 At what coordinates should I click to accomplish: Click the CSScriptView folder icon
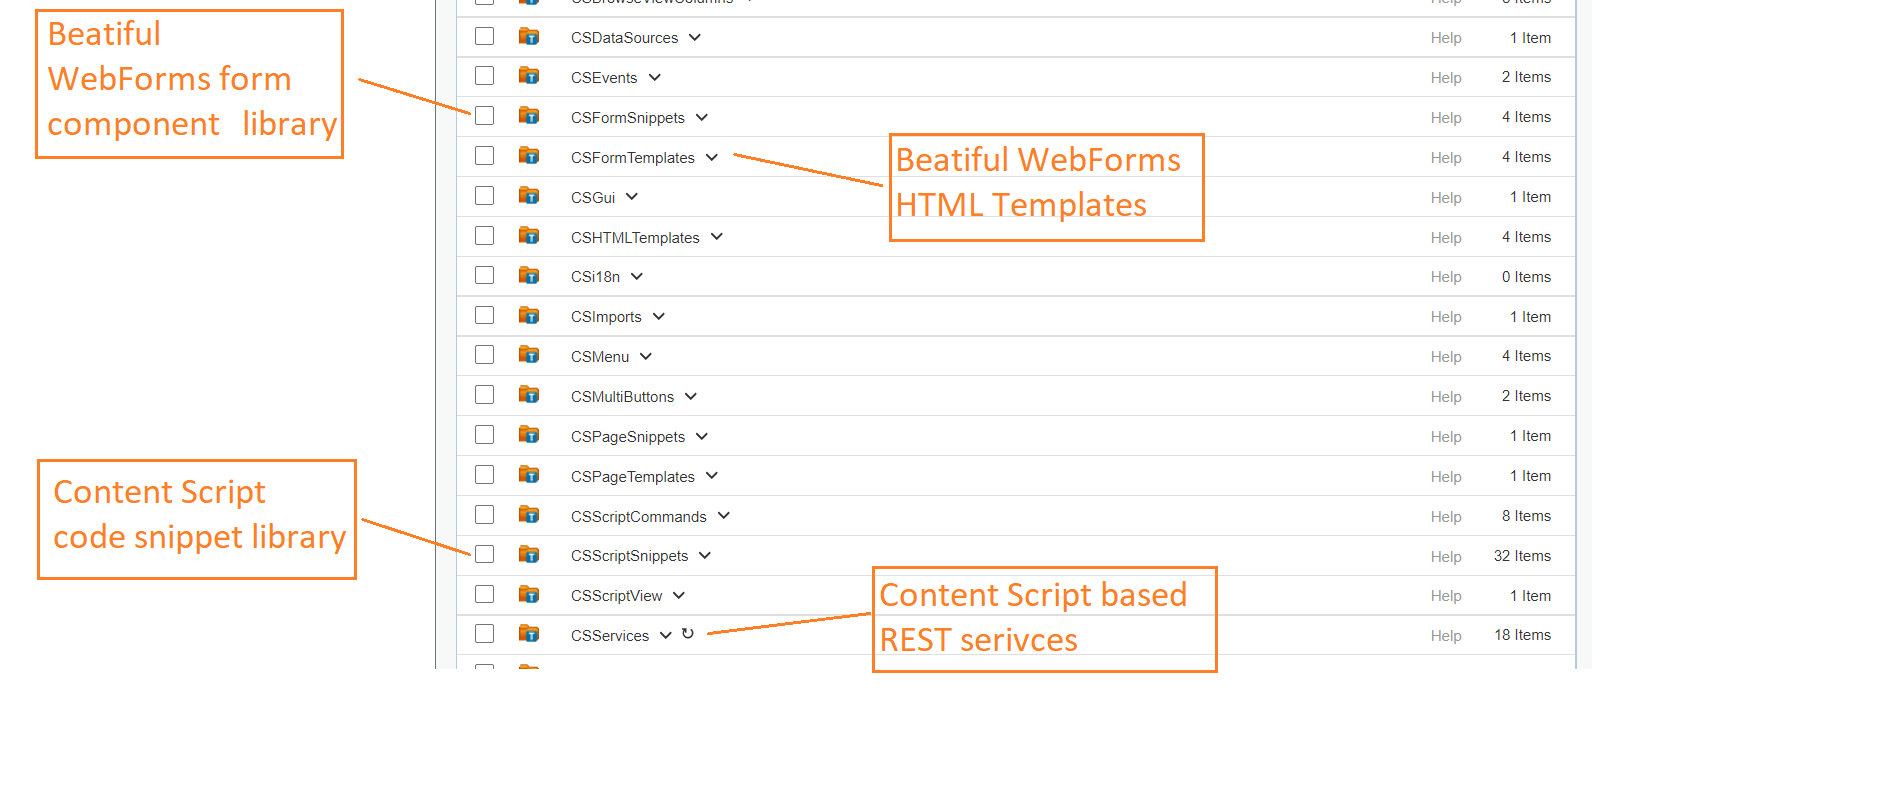coord(529,595)
